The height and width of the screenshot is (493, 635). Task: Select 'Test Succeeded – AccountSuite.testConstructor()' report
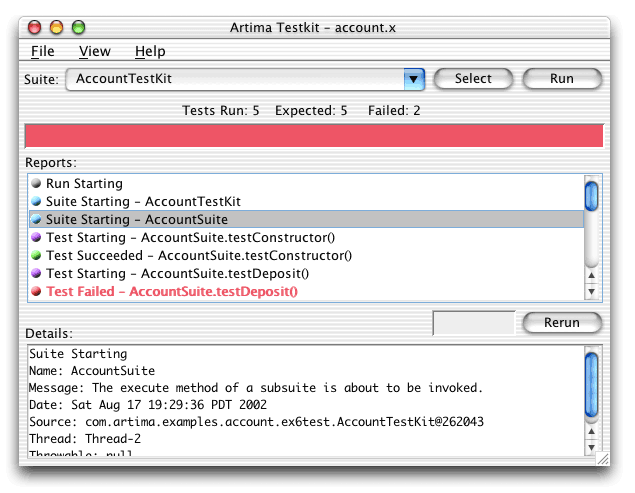click(x=307, y=255)
